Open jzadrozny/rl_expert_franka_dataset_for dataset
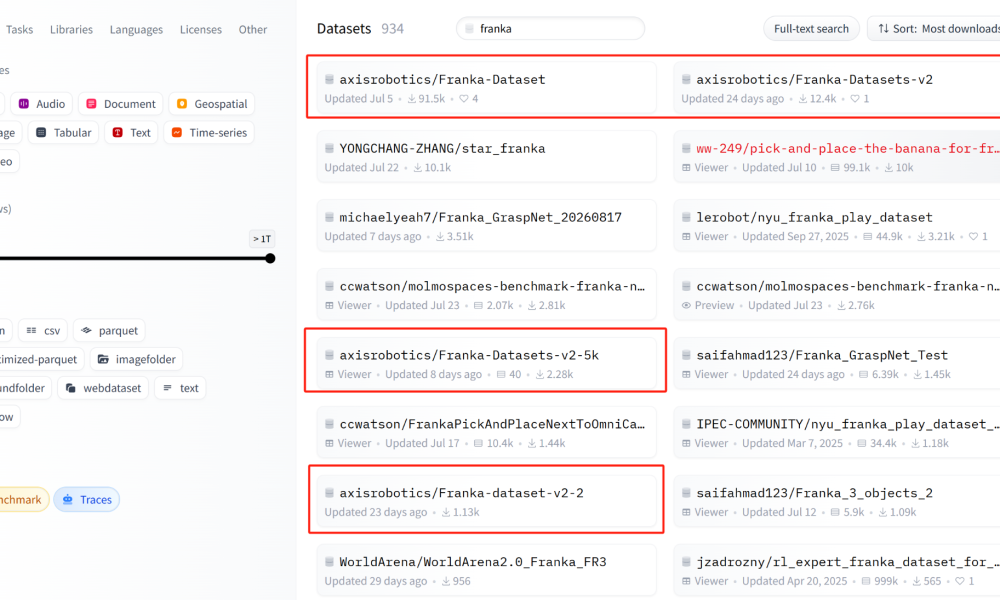1000x600 pixels. click(837, 570)
